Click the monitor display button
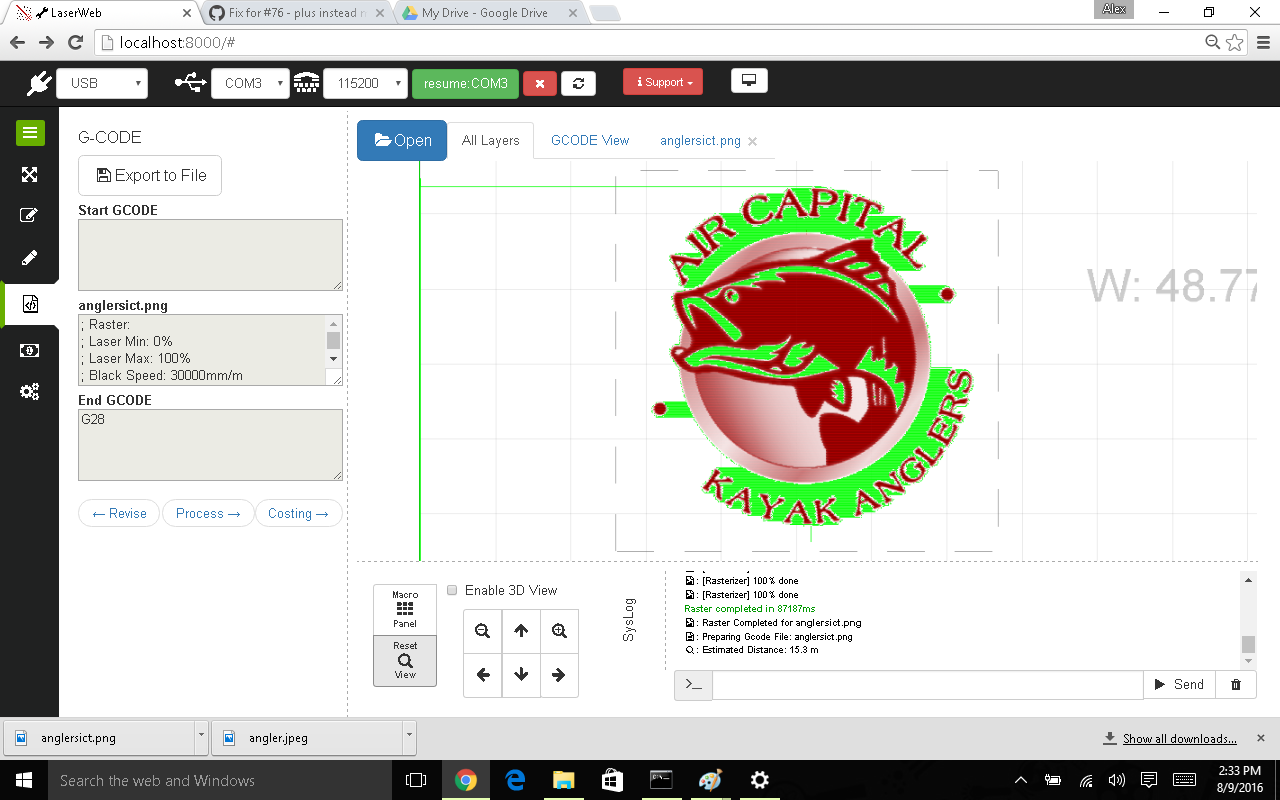The width and height of the screenshot is (1280, 800). (x=749, y=81)
